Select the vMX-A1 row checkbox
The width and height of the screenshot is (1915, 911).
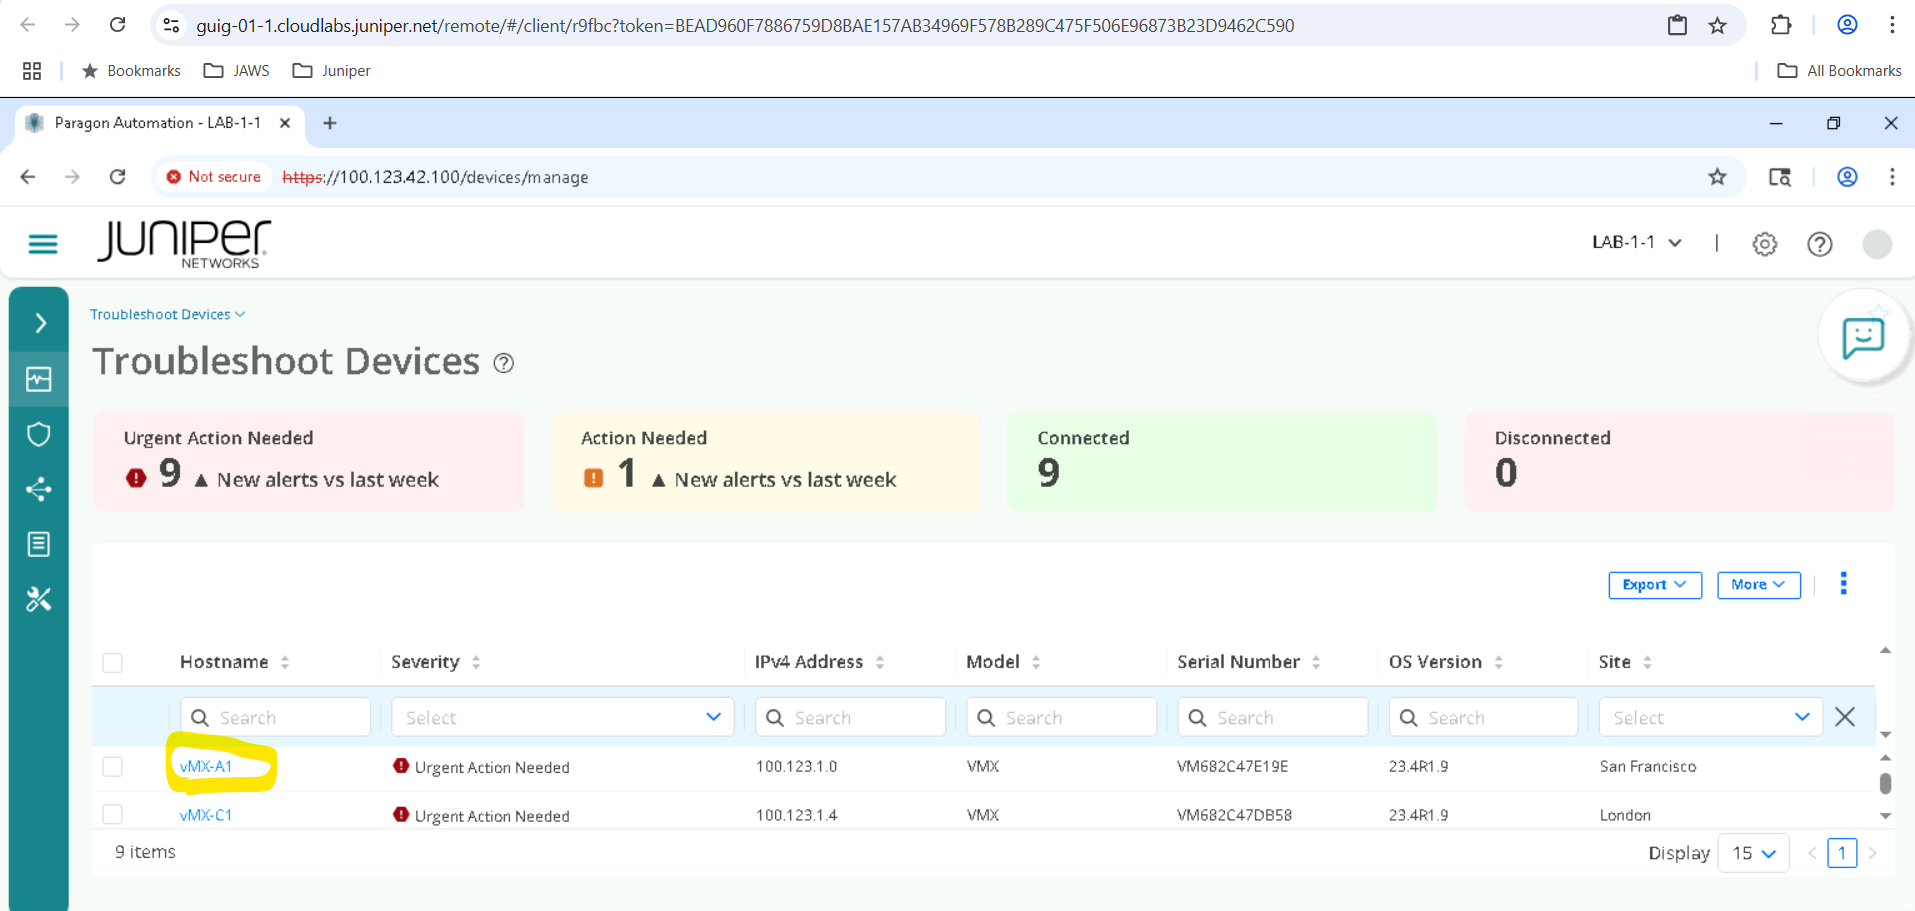coord(113,767)
